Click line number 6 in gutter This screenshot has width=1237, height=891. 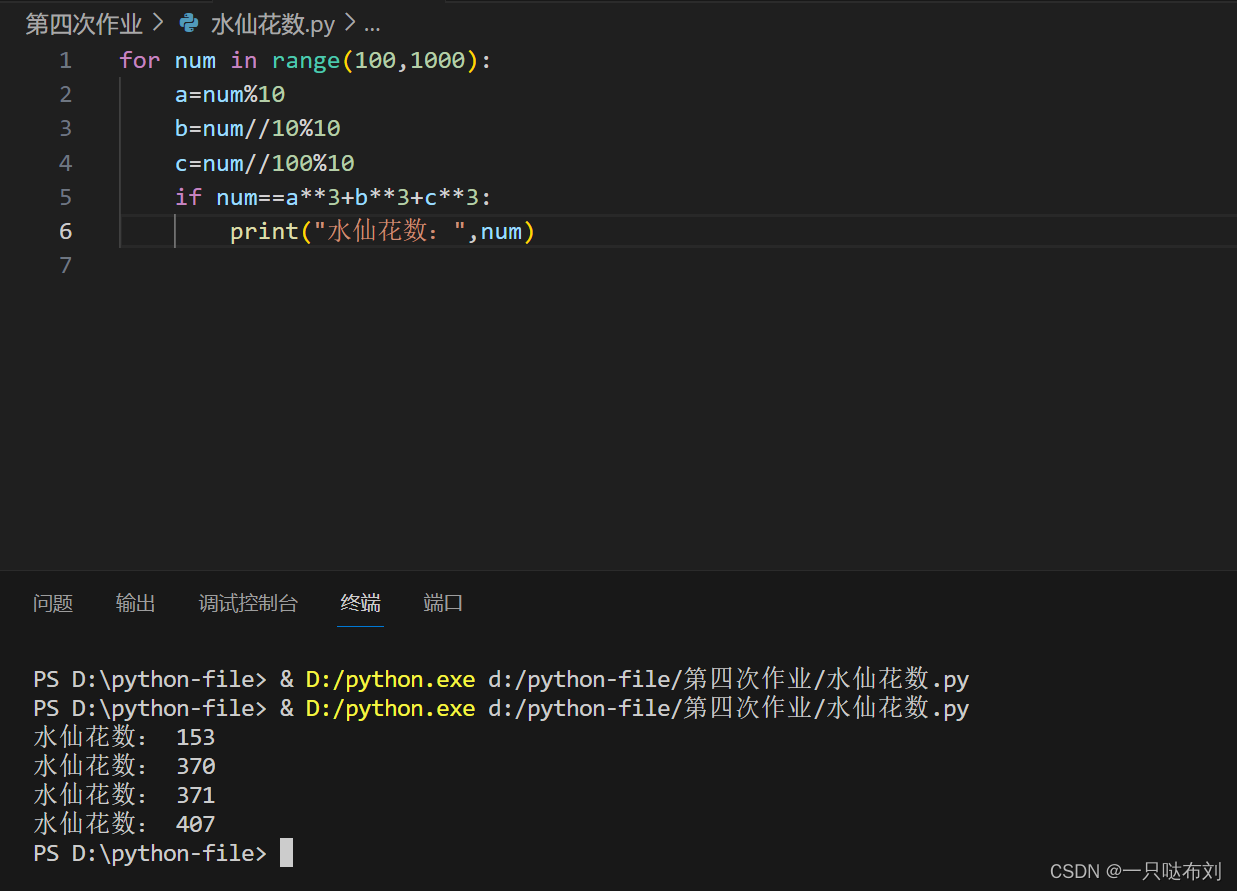pyautogui.click(x=66, y=231)
